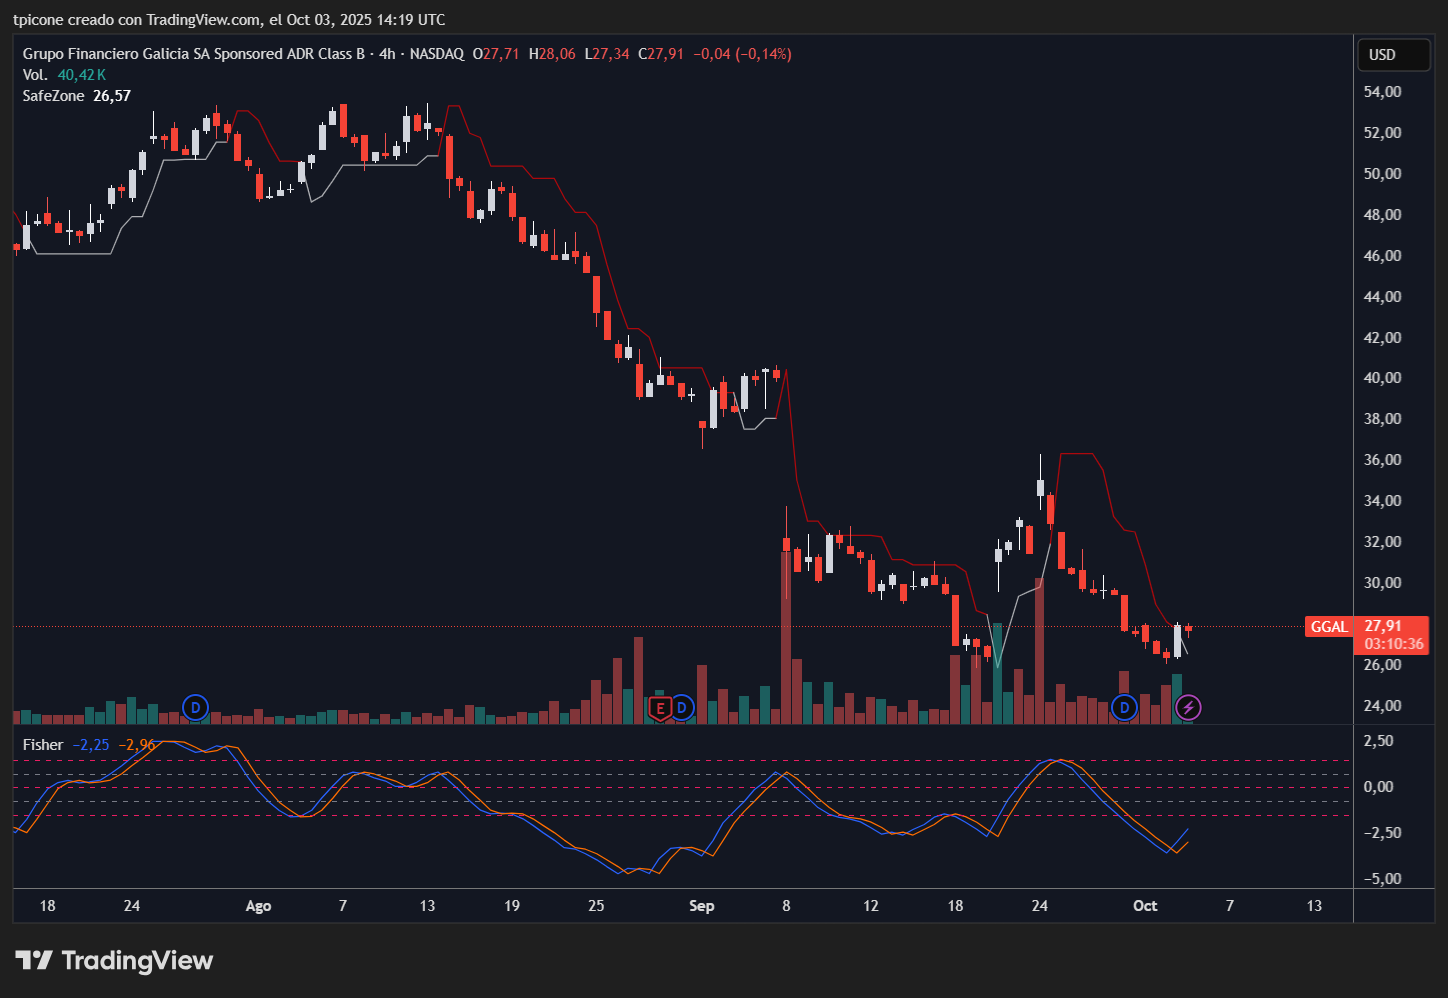Click the GGAL symbol tag on price axis
1448x998 pixels.
[x=1329, y=627]
